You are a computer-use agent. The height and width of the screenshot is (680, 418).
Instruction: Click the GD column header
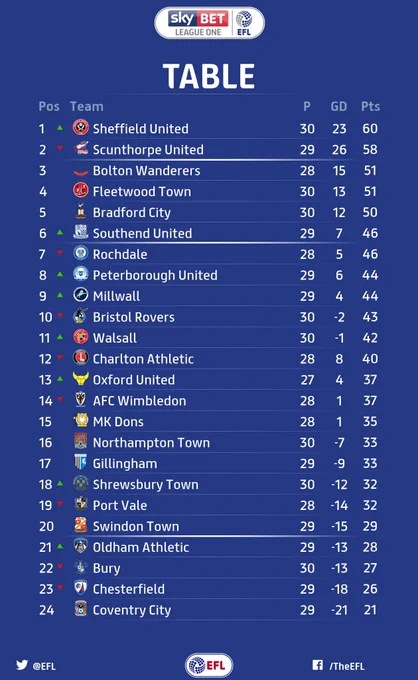pyautogui.click(x=339, y=106)
